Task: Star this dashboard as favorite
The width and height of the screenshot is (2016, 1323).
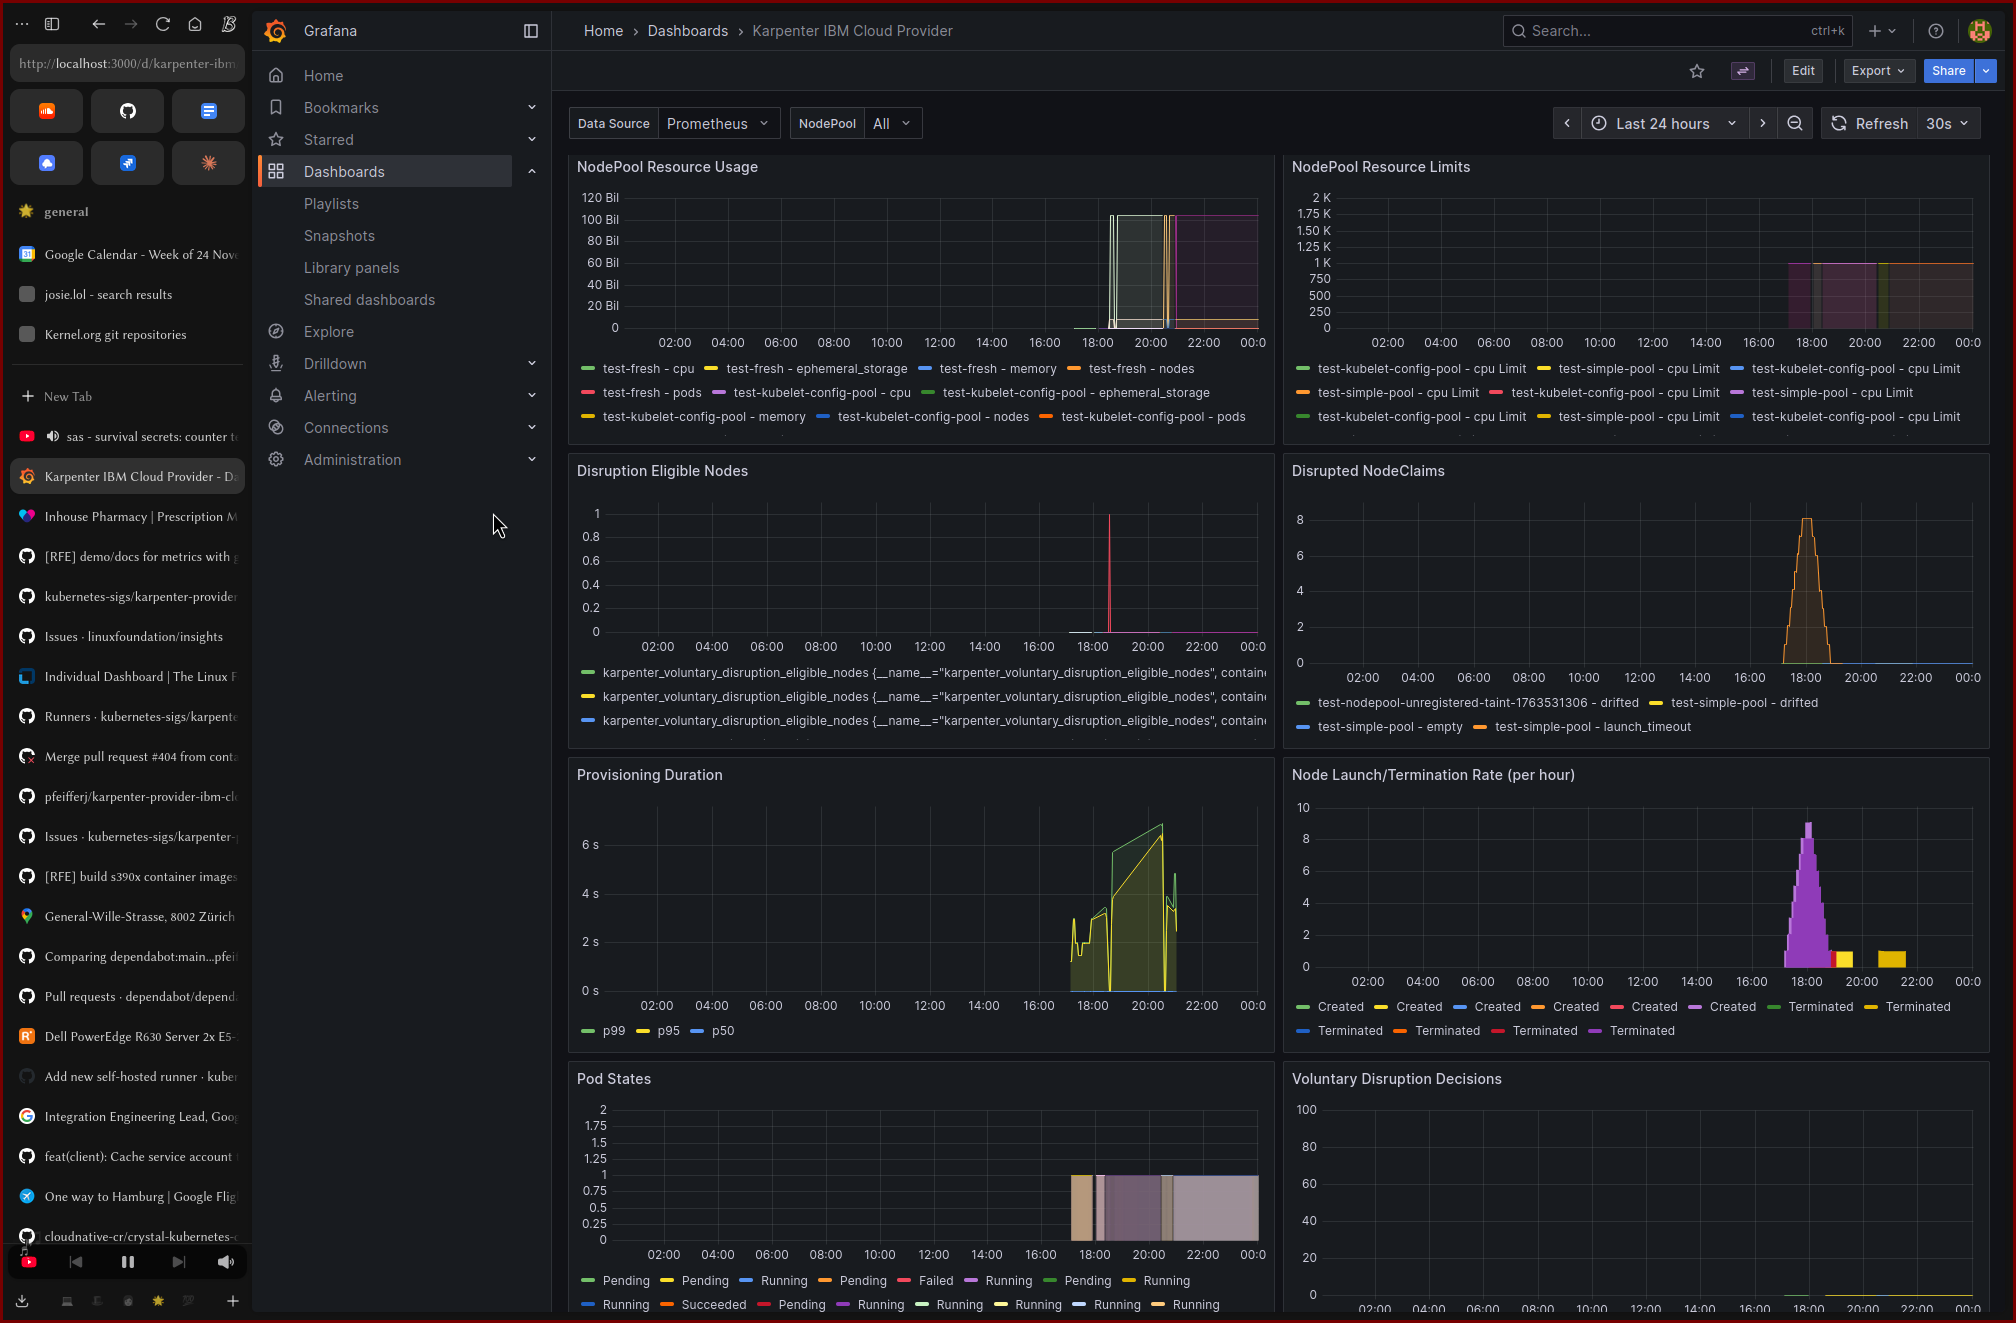Action: (1697, 71)
